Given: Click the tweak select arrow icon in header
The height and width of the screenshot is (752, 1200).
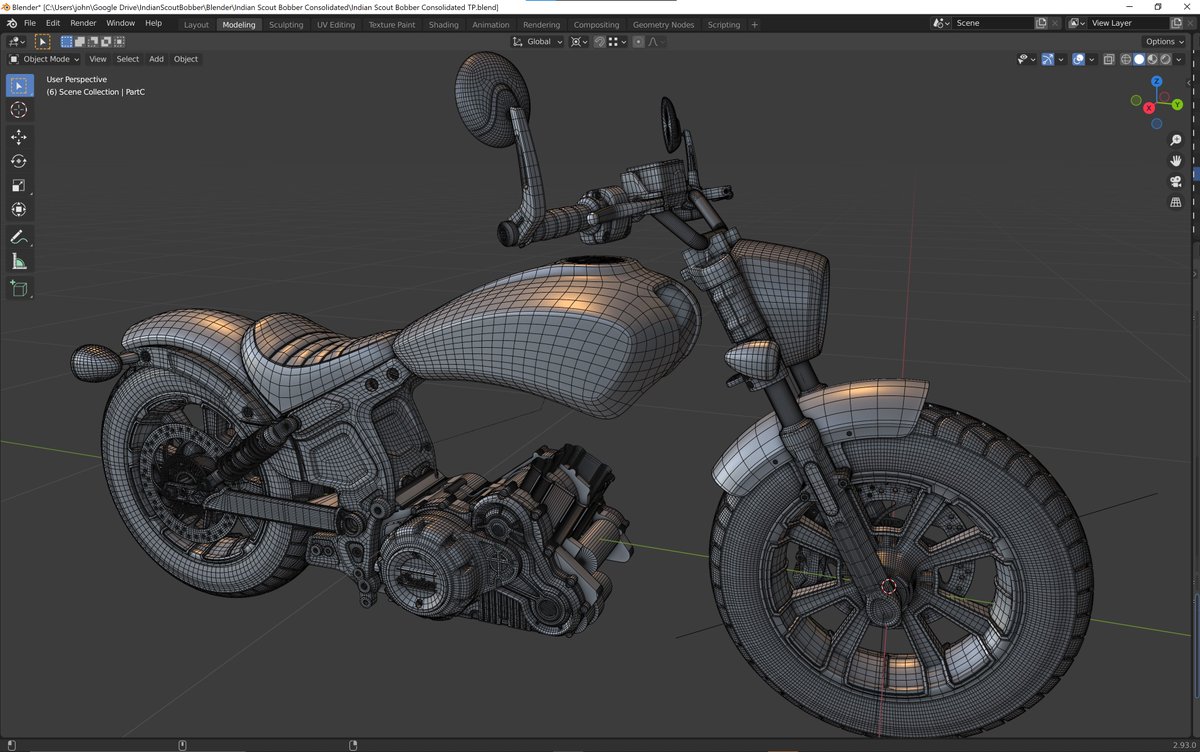Looking at the screenshot, I should [x=43, y=42].
